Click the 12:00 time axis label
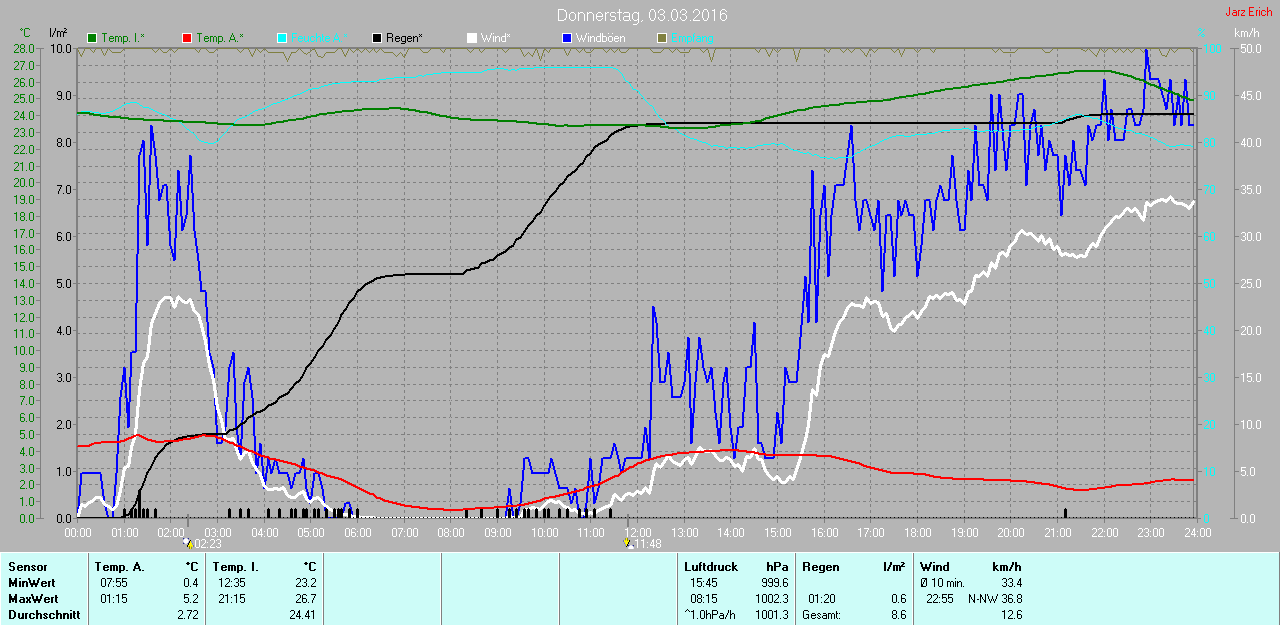This screenshot has height=625, width=1280. [637, 533]
